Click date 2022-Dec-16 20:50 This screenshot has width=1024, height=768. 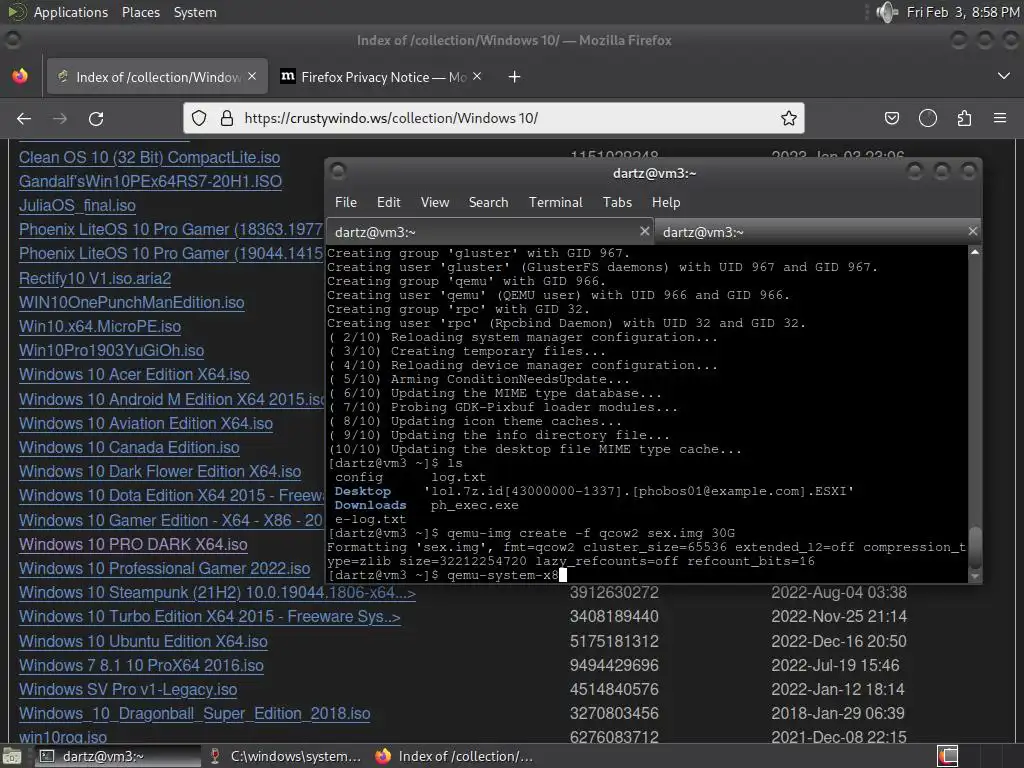pyautogui.click(x=839, y=641)
